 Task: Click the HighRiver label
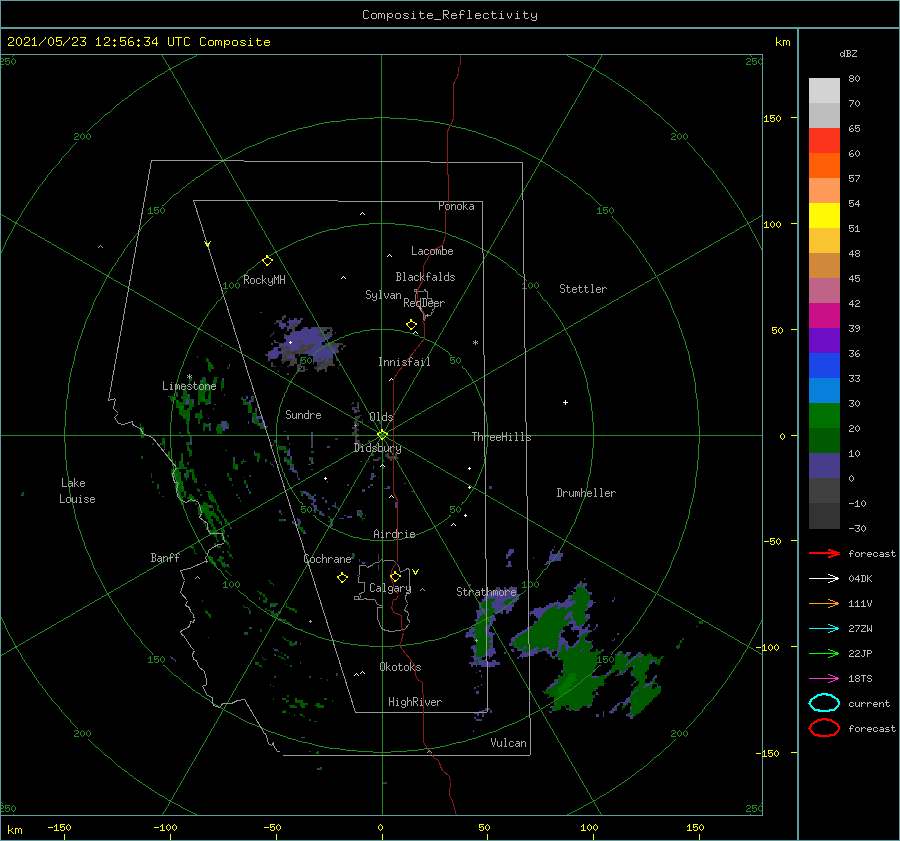415,702
